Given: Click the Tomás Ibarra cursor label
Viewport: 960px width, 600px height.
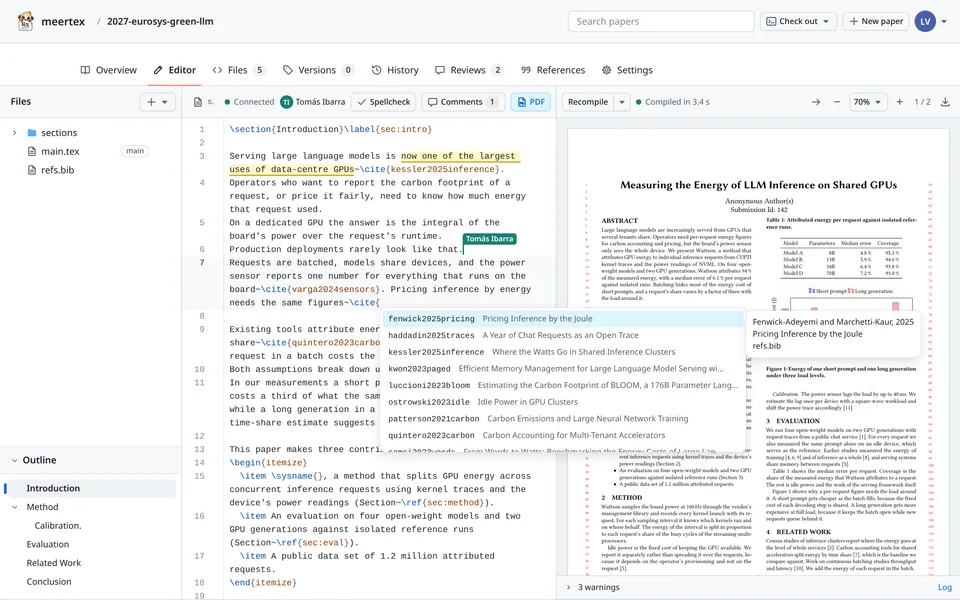Looking at the screenshot, I should pos(489,239).
